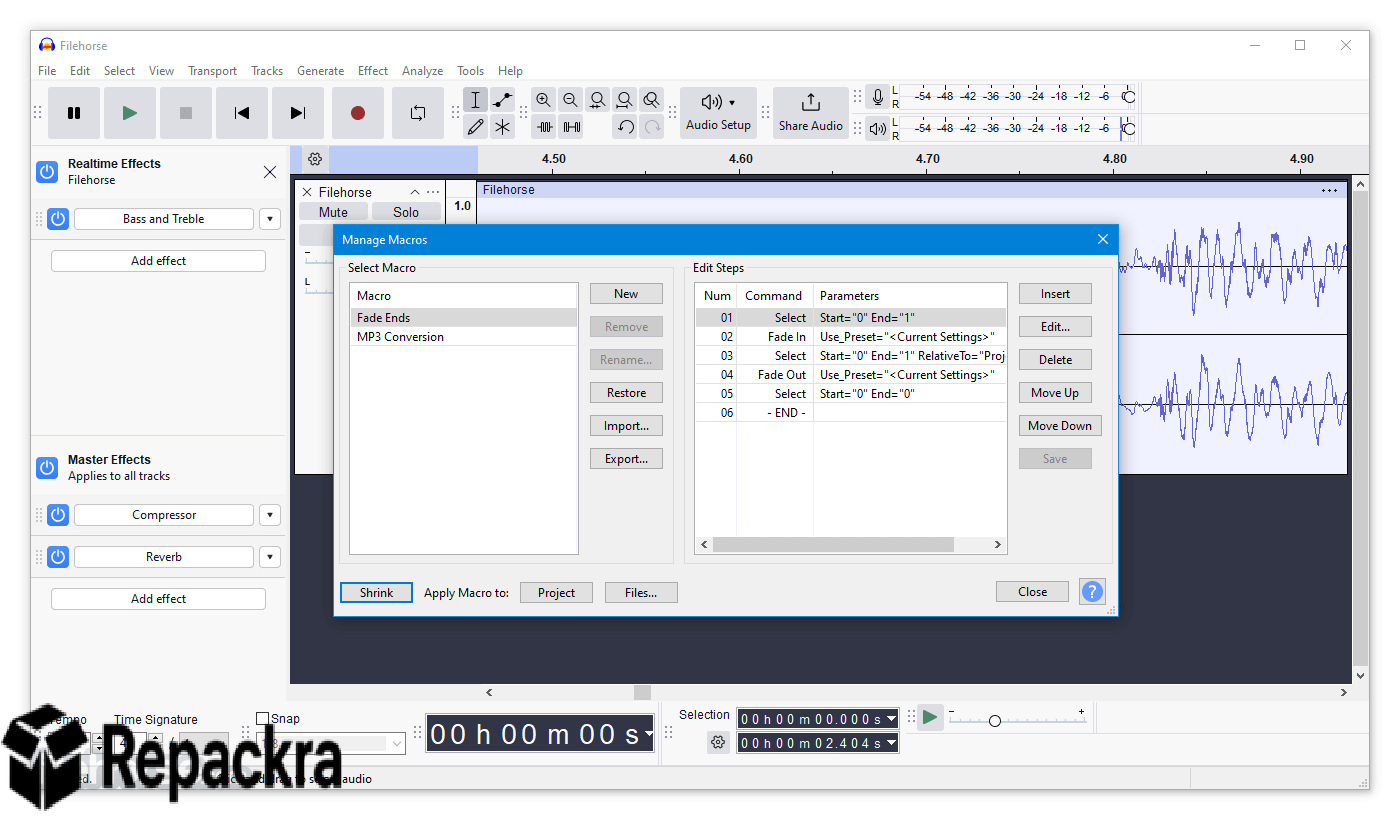Open timeline options gear icon

pyautogui.click(x=315, y=159)
